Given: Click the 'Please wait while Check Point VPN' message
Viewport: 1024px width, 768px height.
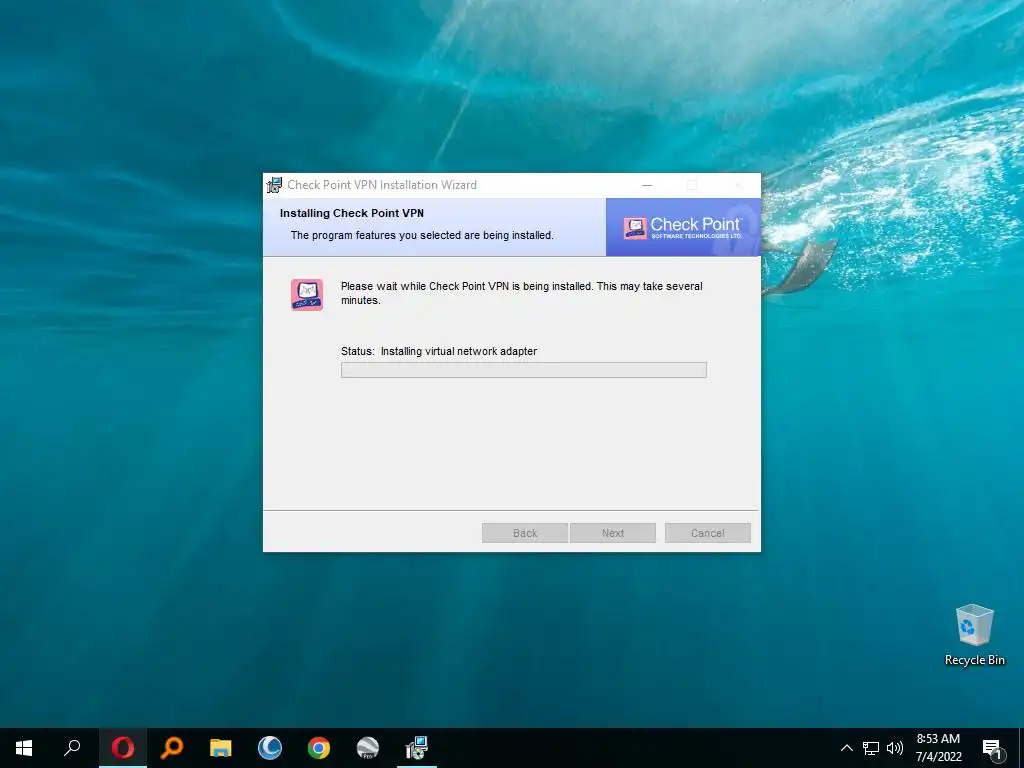Looking at the screenshot, I should (522, 293).
